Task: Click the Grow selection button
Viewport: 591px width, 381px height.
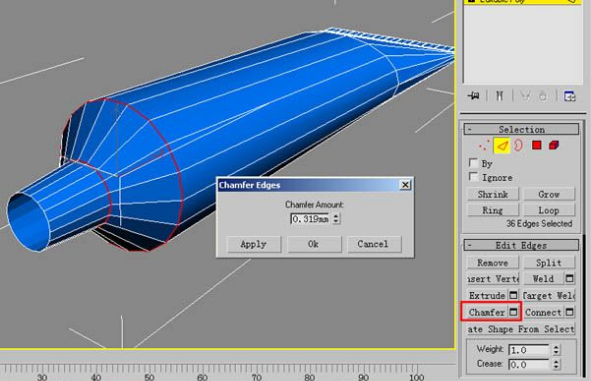Action: pyautogui.click(x=549, y=194)
